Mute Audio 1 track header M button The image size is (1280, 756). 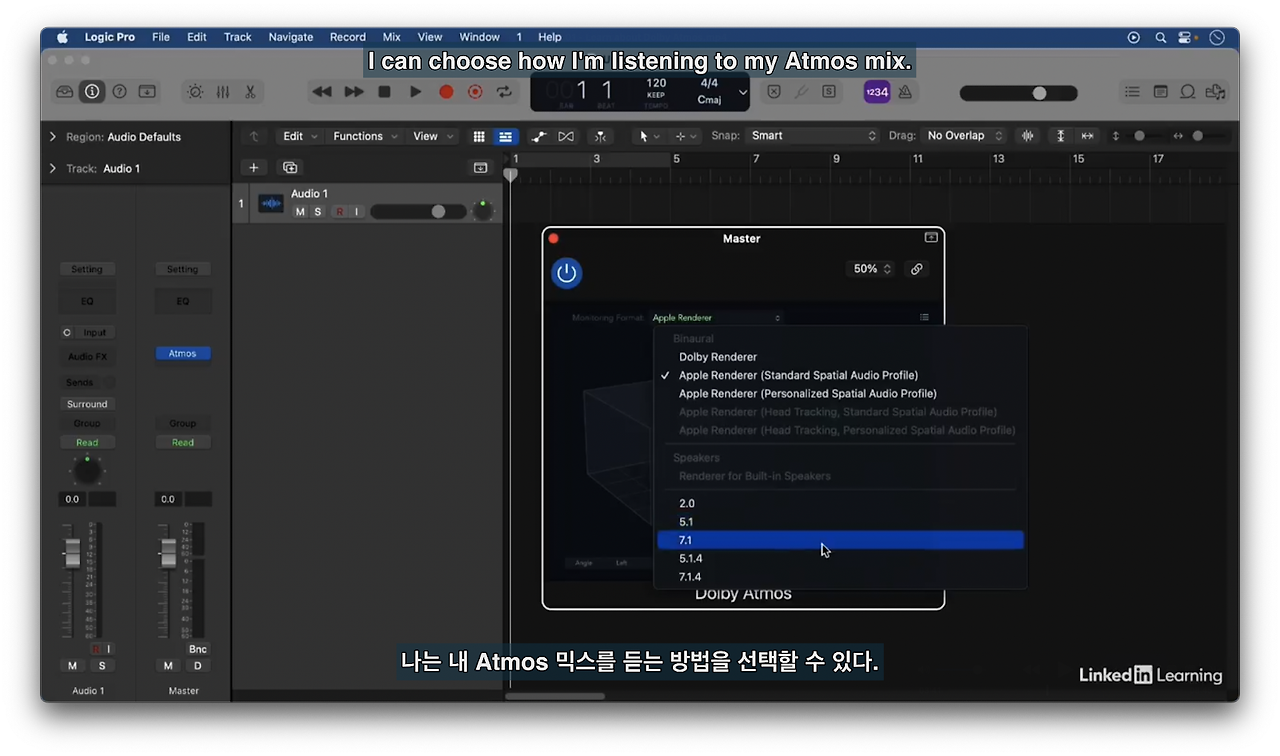[300, 212]
